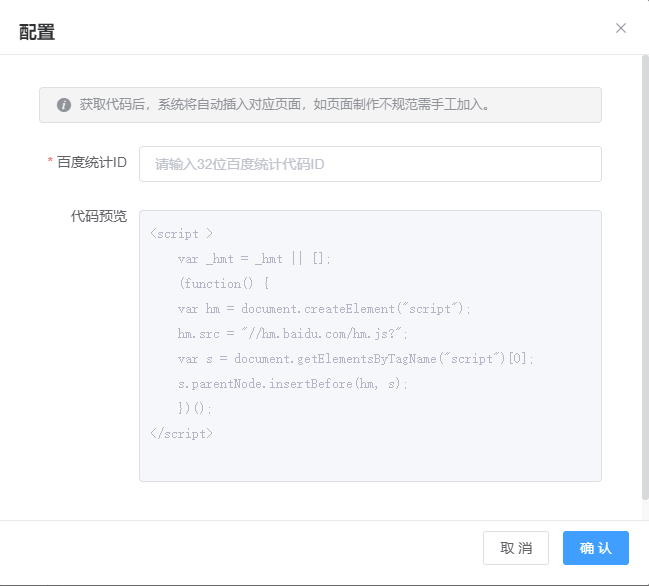
Task: Click the var _hmt code line
Action: coord(254,259)
